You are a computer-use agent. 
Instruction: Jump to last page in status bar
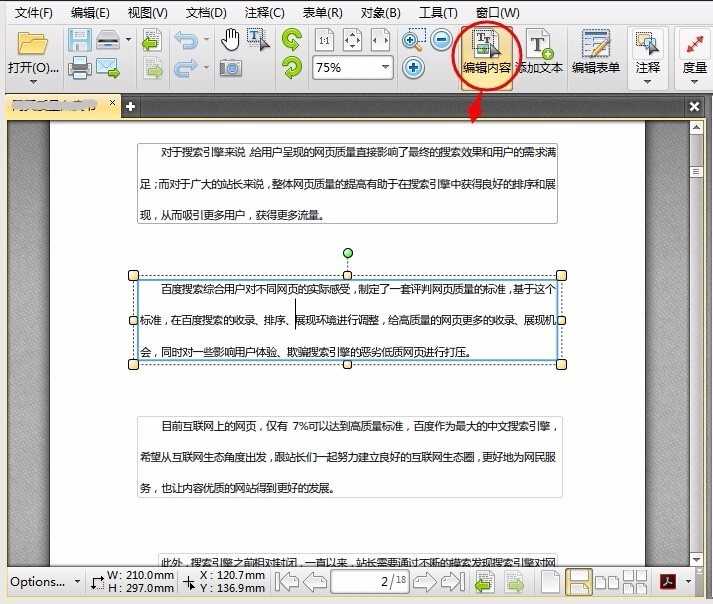[x=453, y=582]
